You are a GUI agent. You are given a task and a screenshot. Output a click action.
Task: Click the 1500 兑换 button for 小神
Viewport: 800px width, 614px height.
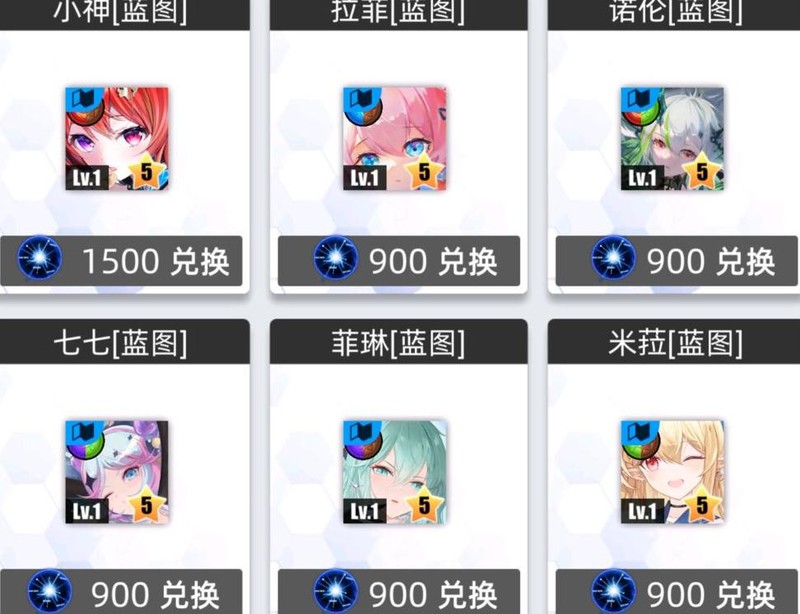coord(121,261)
